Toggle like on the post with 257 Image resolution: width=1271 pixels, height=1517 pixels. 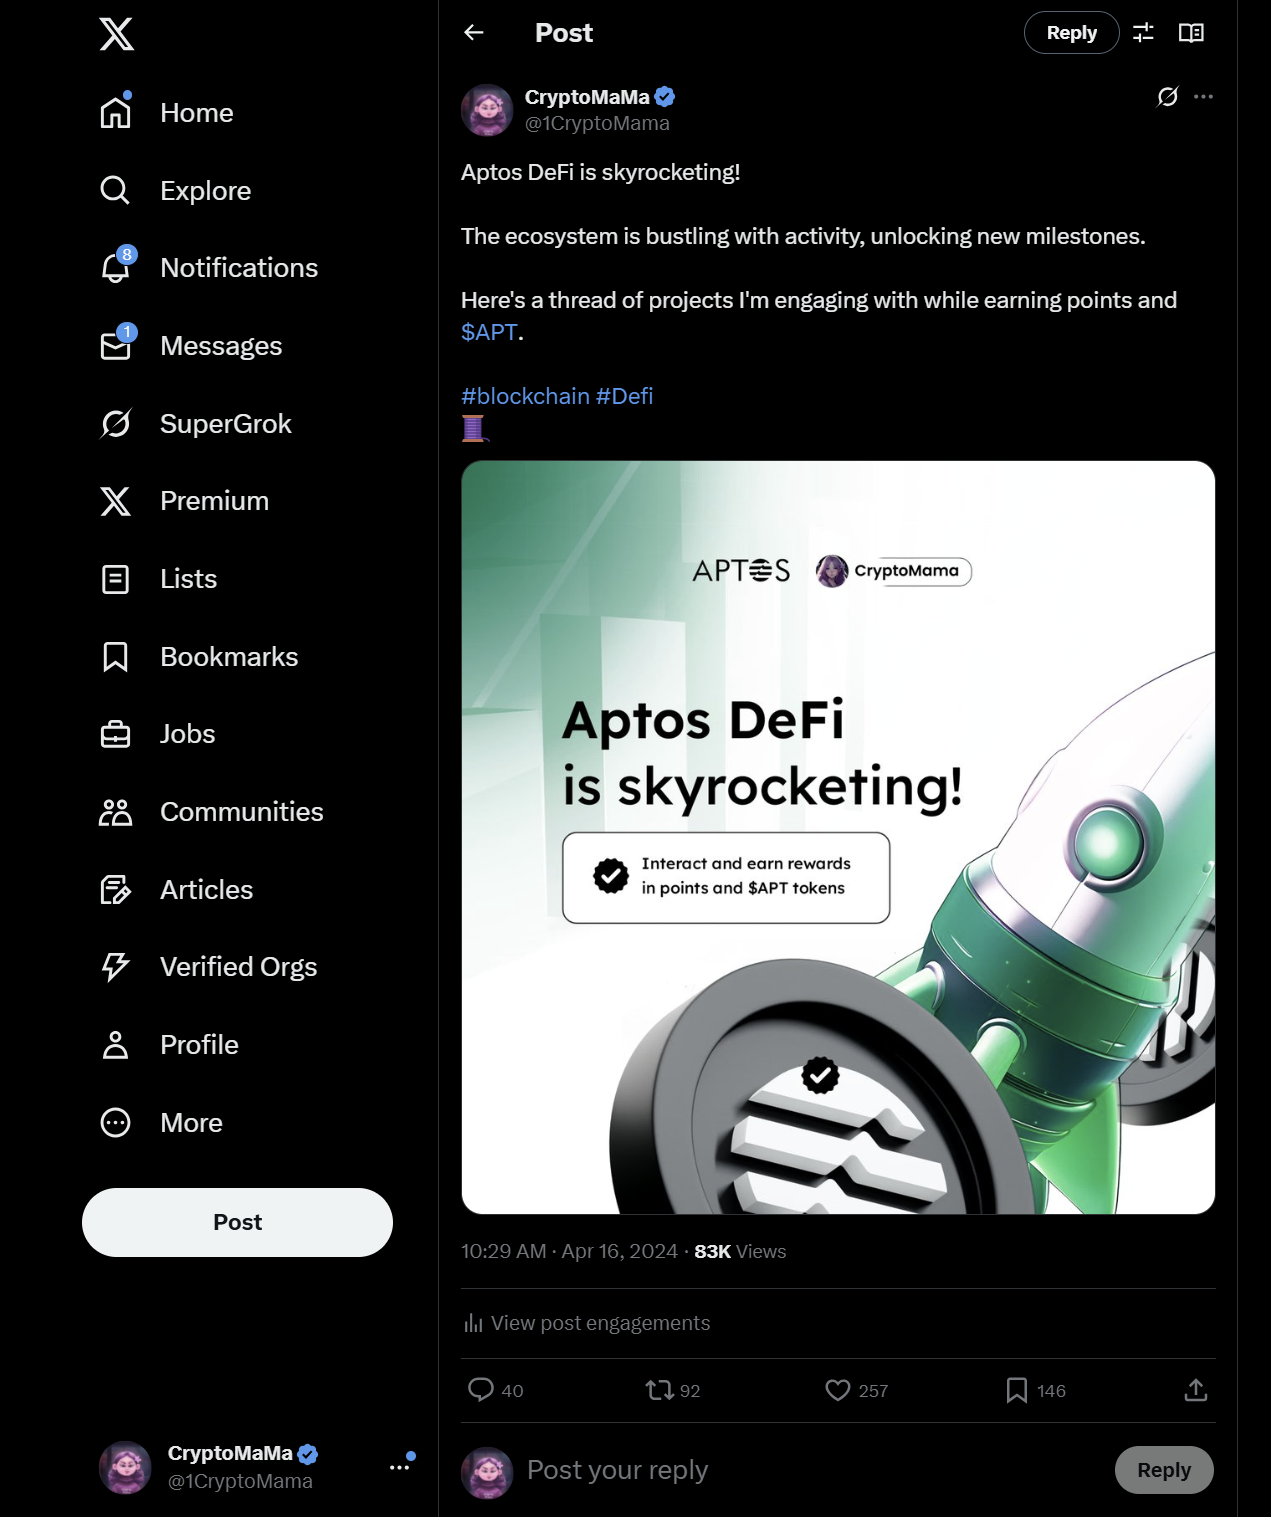pos(856,1390)
